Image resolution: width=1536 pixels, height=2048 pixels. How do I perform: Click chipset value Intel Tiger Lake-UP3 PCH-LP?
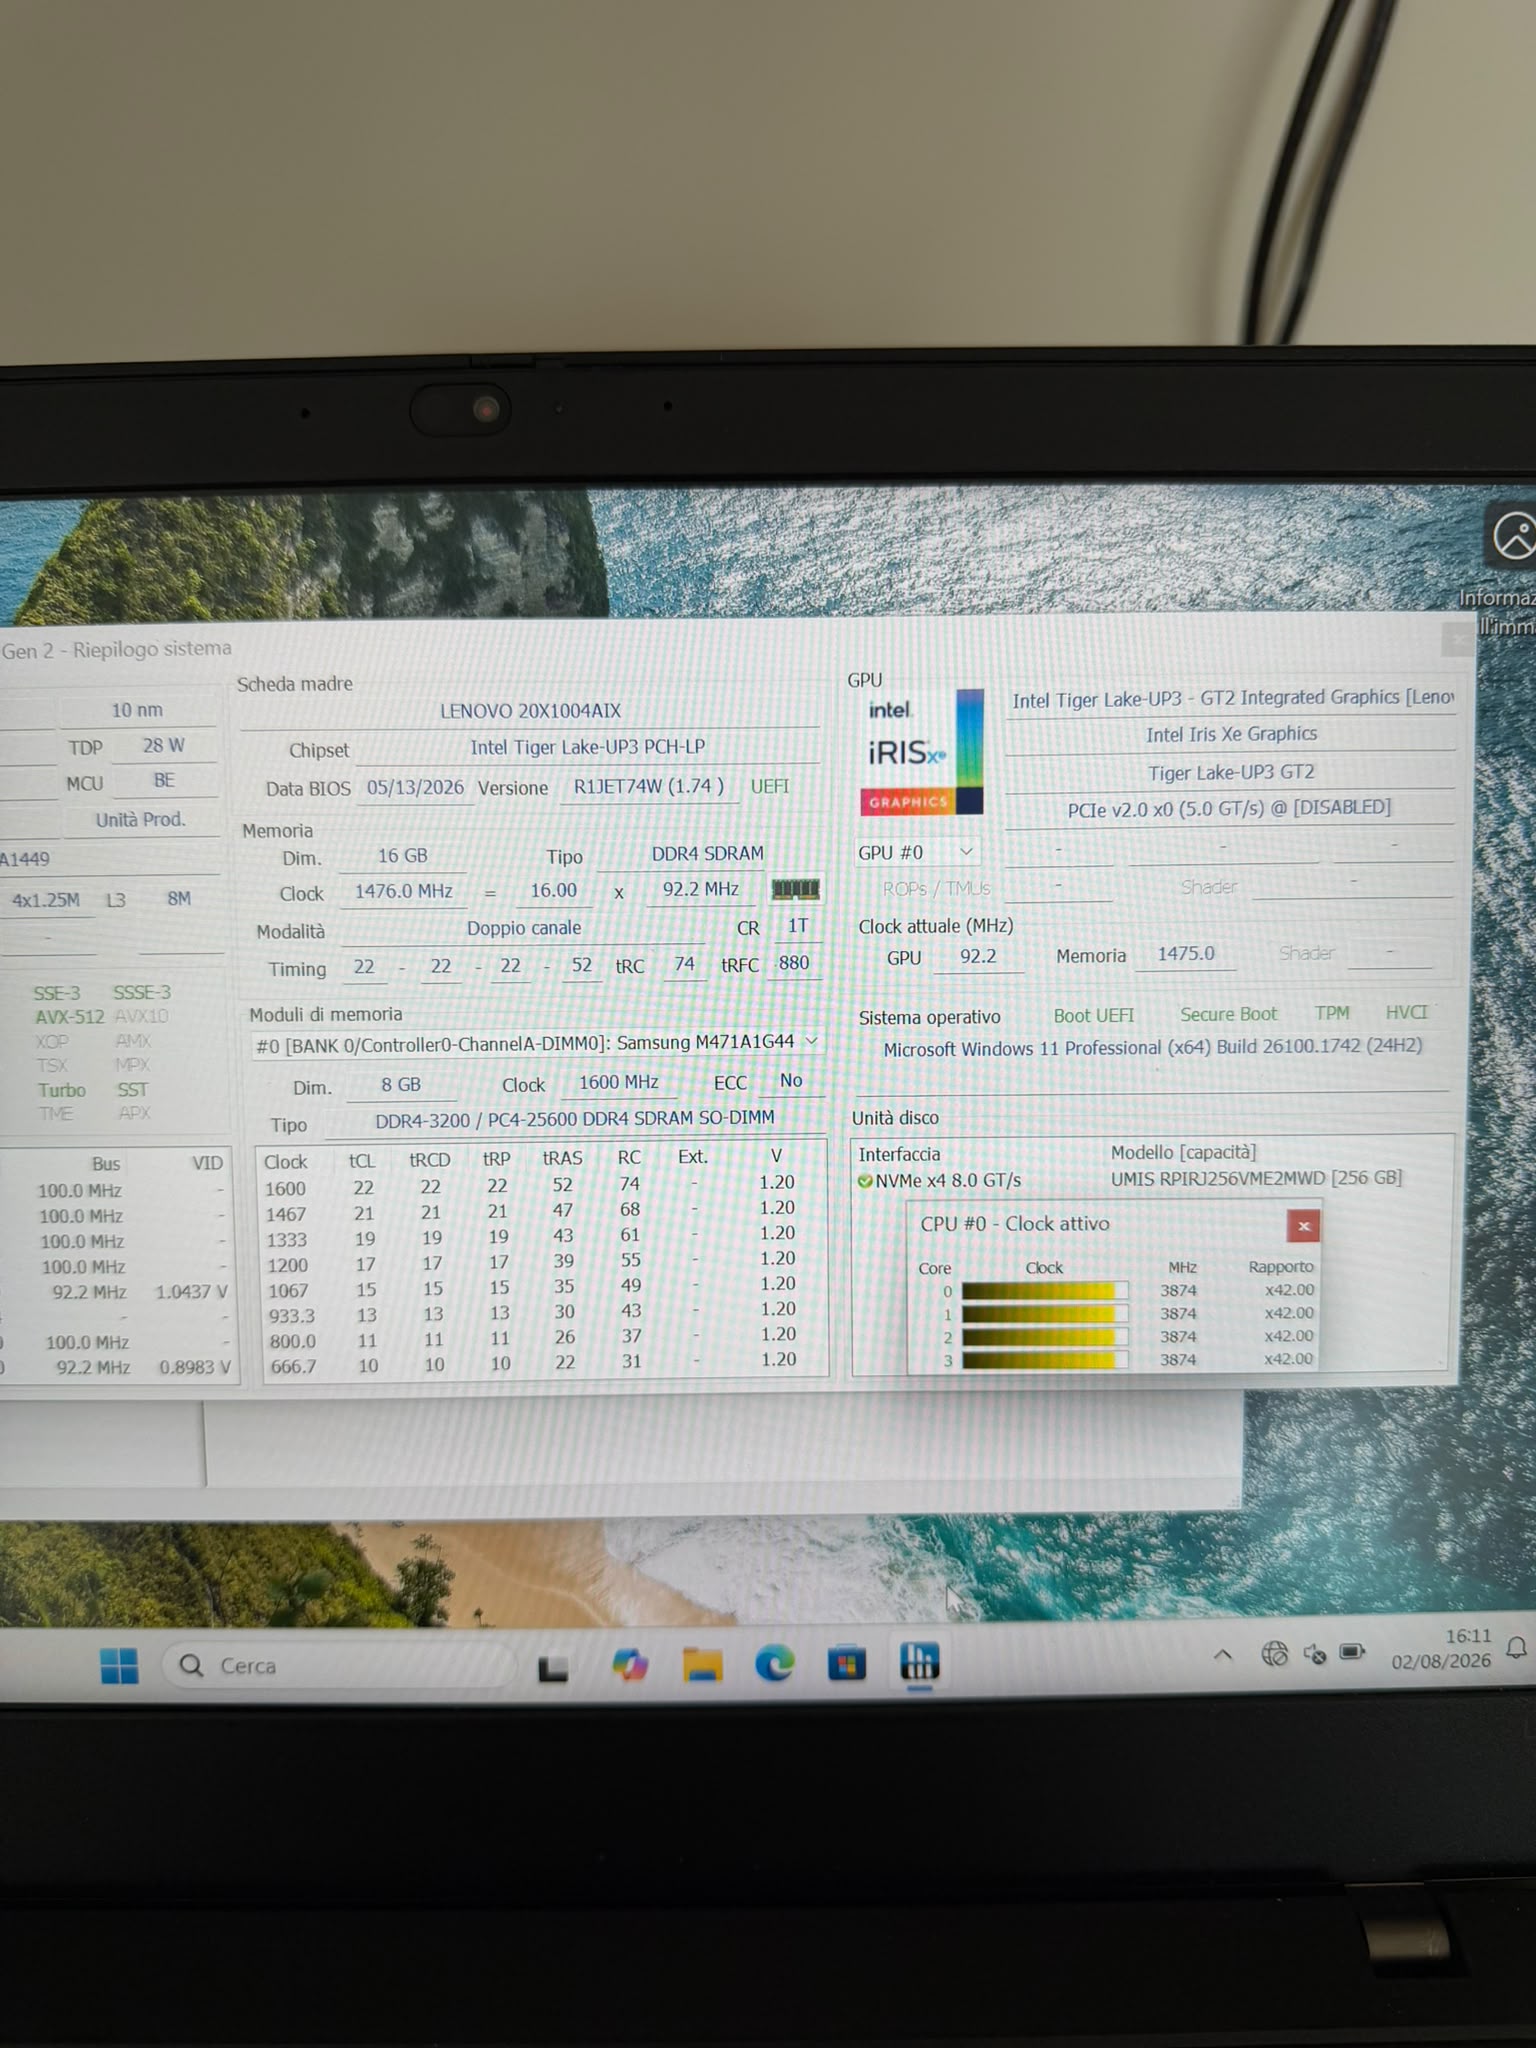(588, 747)
